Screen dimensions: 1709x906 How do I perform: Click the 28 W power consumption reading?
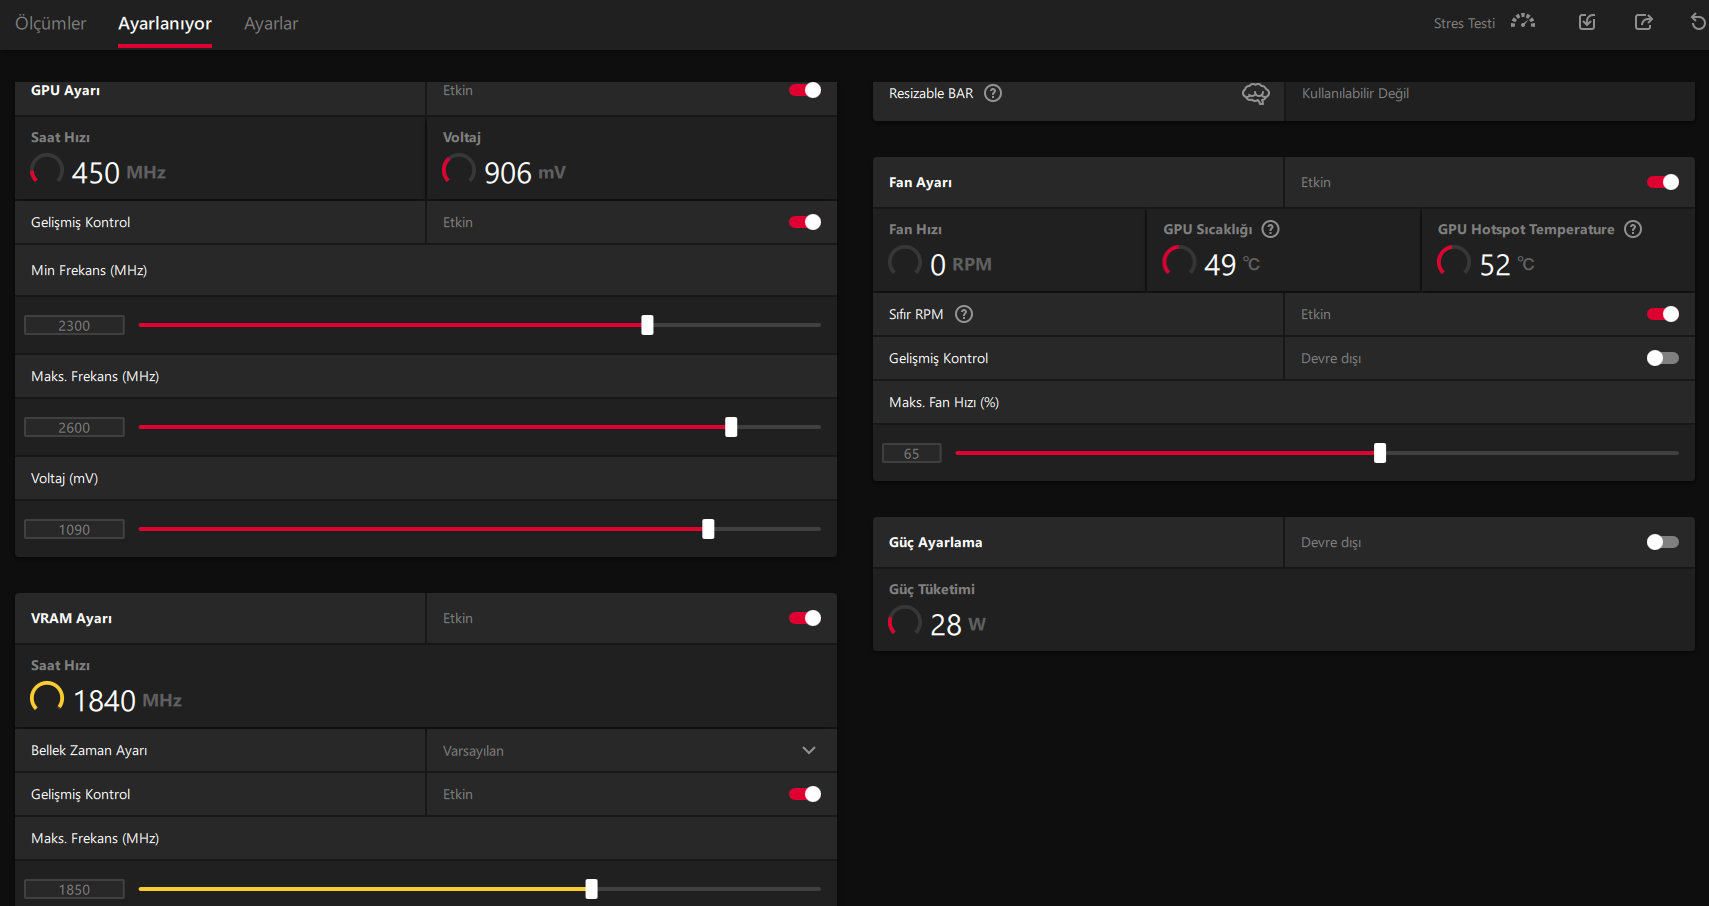coord(958,625)
